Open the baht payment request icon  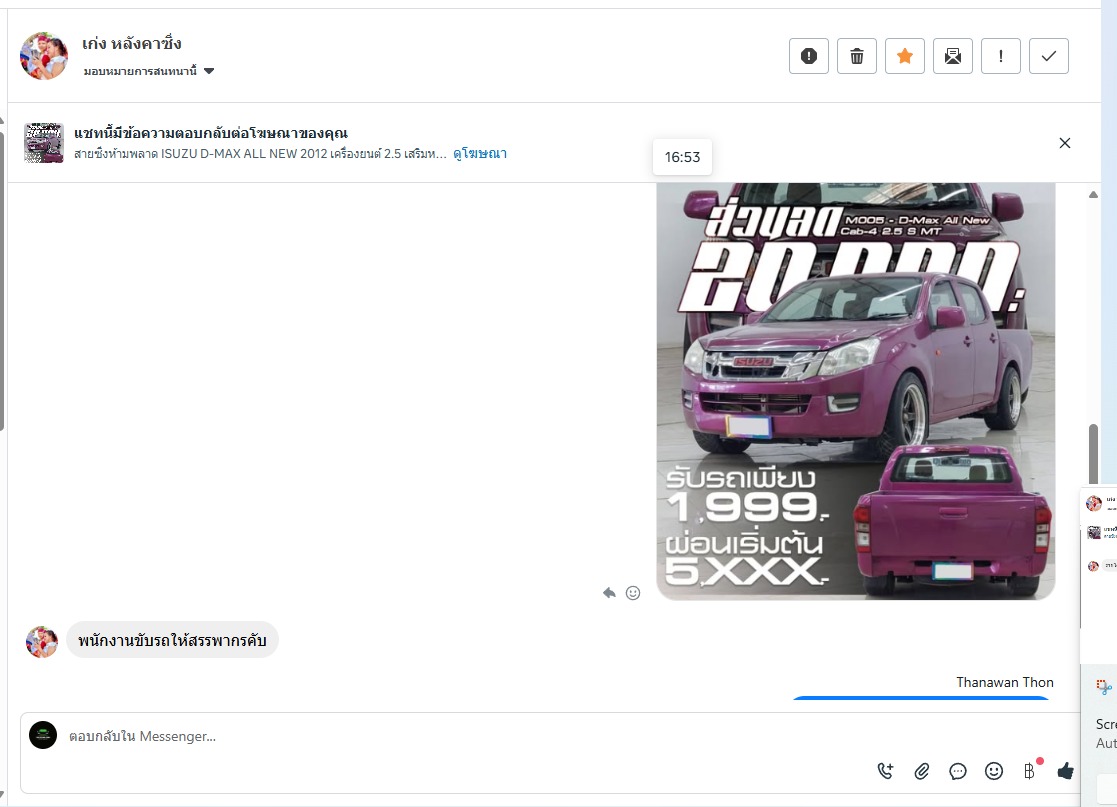pos(1029,771)
